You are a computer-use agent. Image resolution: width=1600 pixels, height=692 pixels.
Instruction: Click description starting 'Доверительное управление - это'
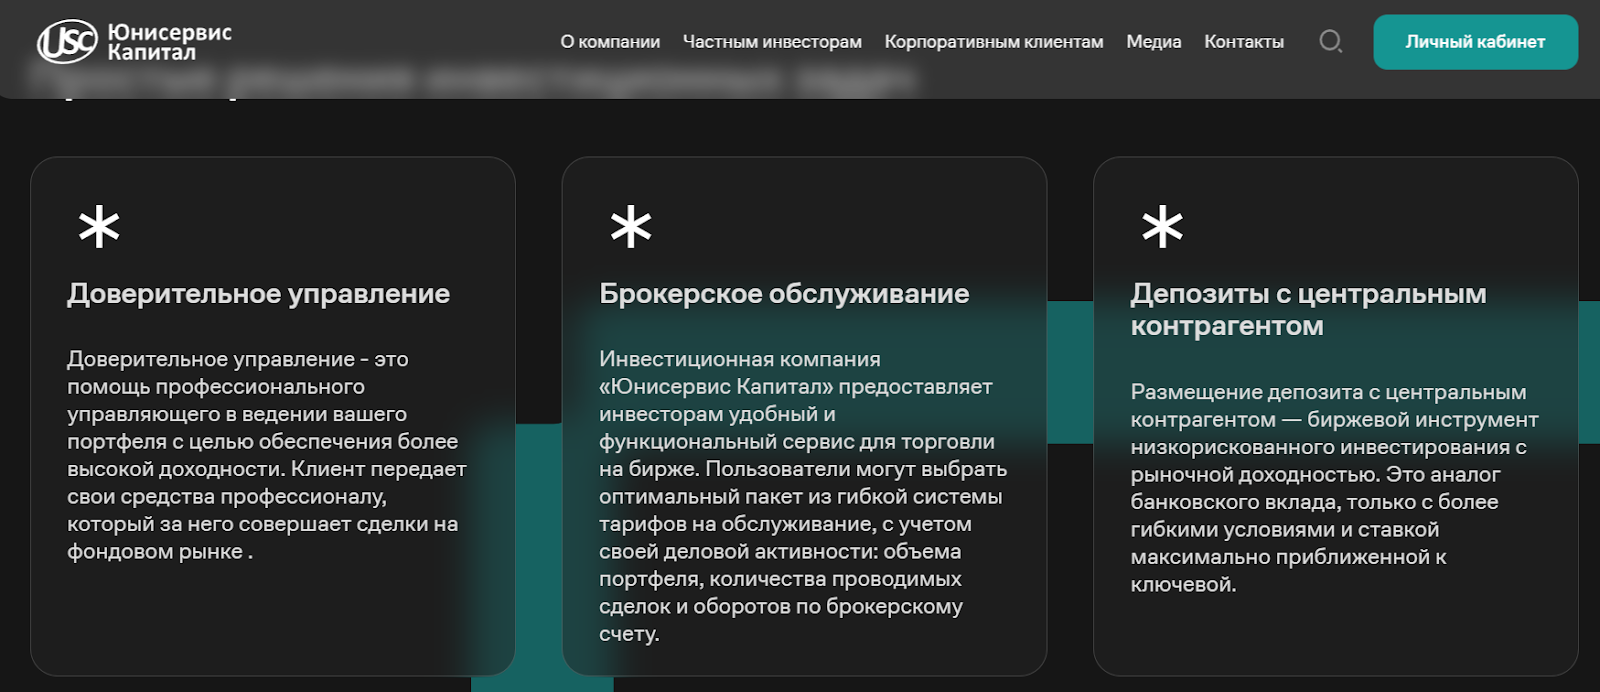(267, 455)
